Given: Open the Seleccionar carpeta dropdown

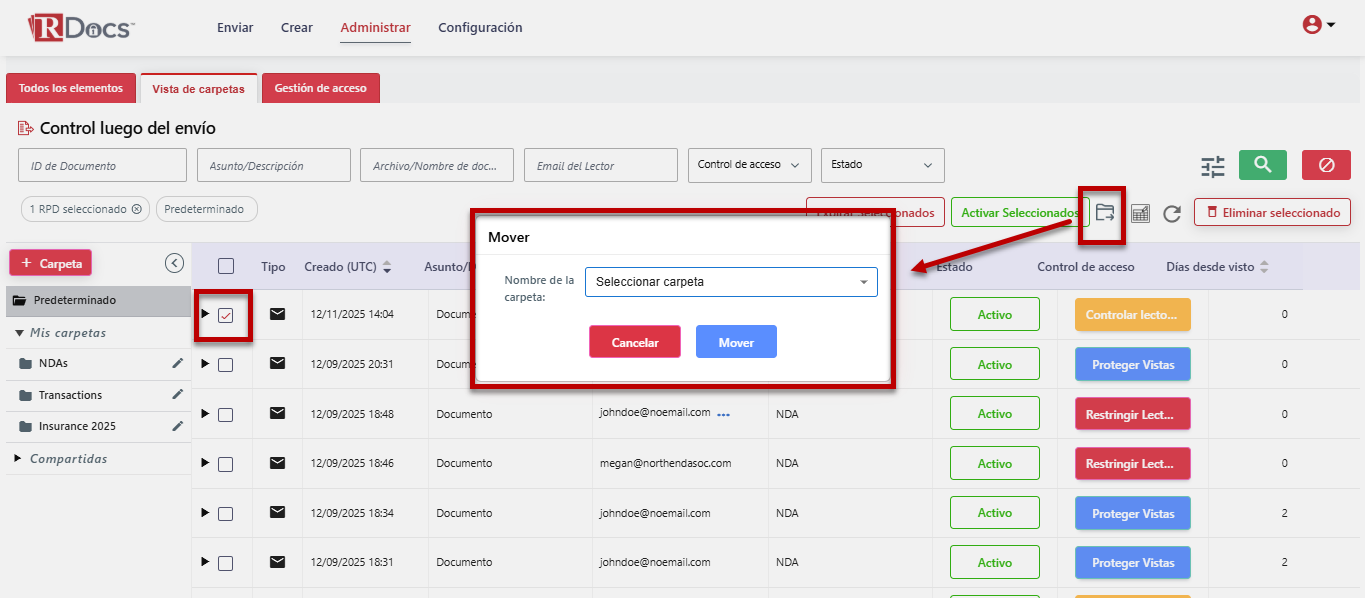Looking at the screenshot, I should coord(730,282).
